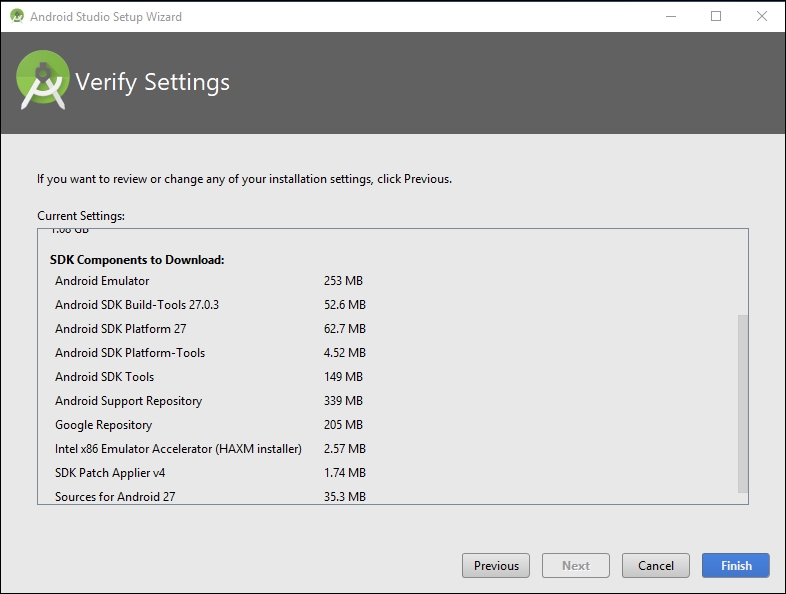Click the 1.74 MB size value

pyautogui.click(x=344, y=473)
